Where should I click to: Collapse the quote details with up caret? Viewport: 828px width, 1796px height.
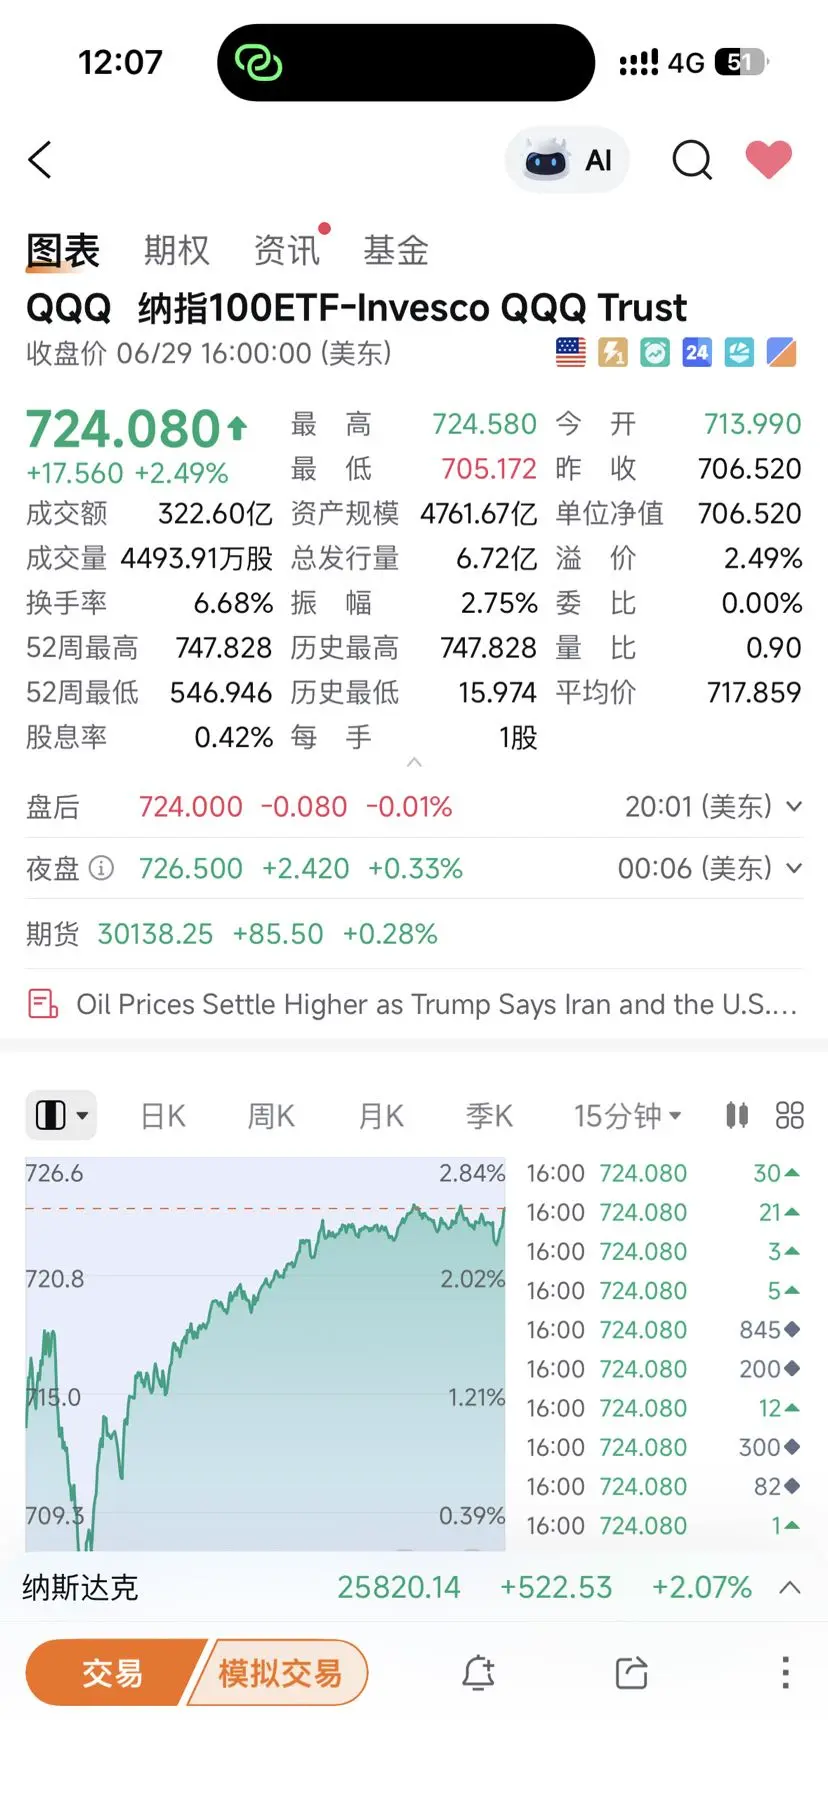click(x=414, y=763)
